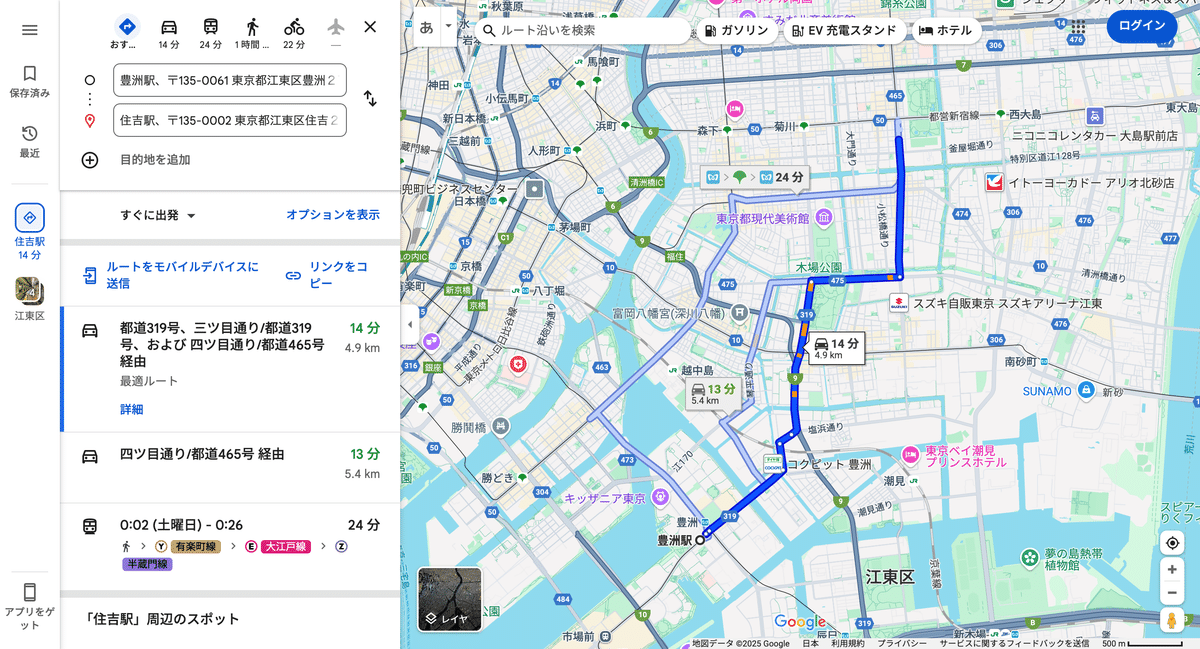Select the flight mode airplane tab
Viewport: 1200px width, 649px height.
pyautogui.click(x=335, y=33)
